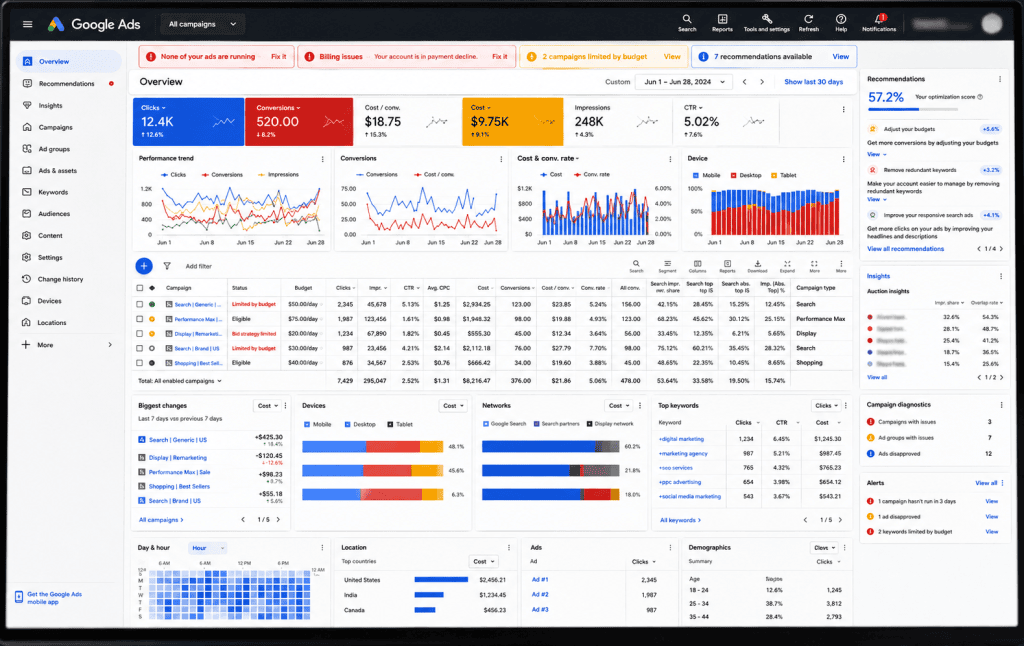Screen dimensions: 1024x646
Task: Click the Download icon in table toolbar
Action: [x=757, y=266]
